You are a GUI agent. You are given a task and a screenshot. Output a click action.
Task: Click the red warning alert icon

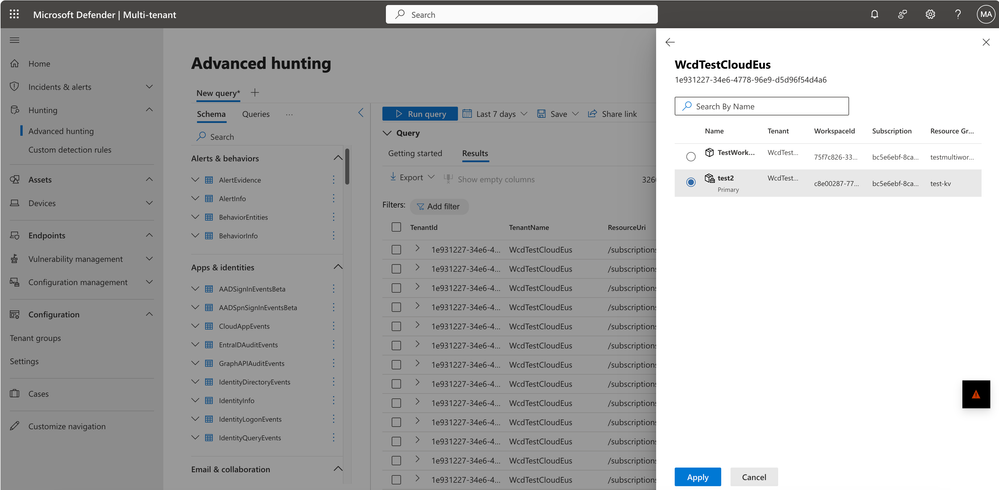point(976,394)
